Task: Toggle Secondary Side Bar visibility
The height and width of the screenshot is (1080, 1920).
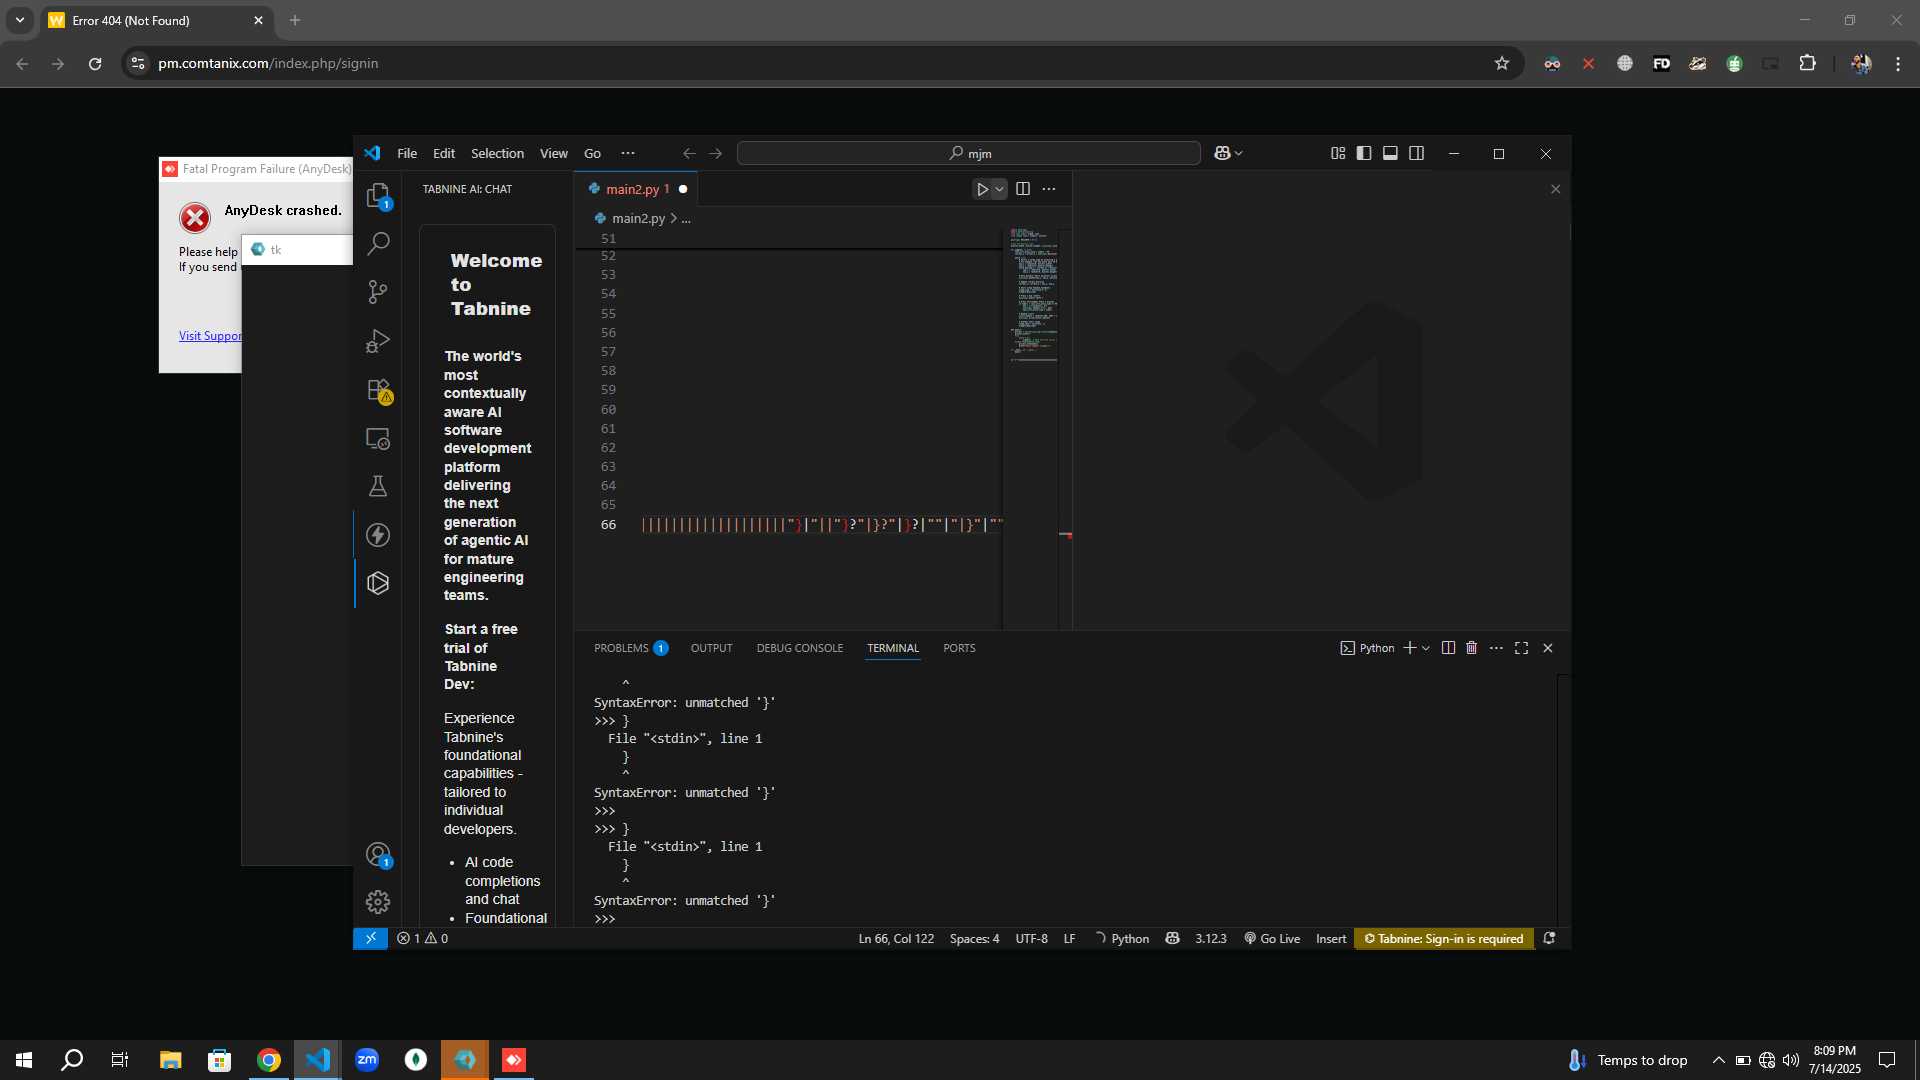Action: pos(1417,153)
